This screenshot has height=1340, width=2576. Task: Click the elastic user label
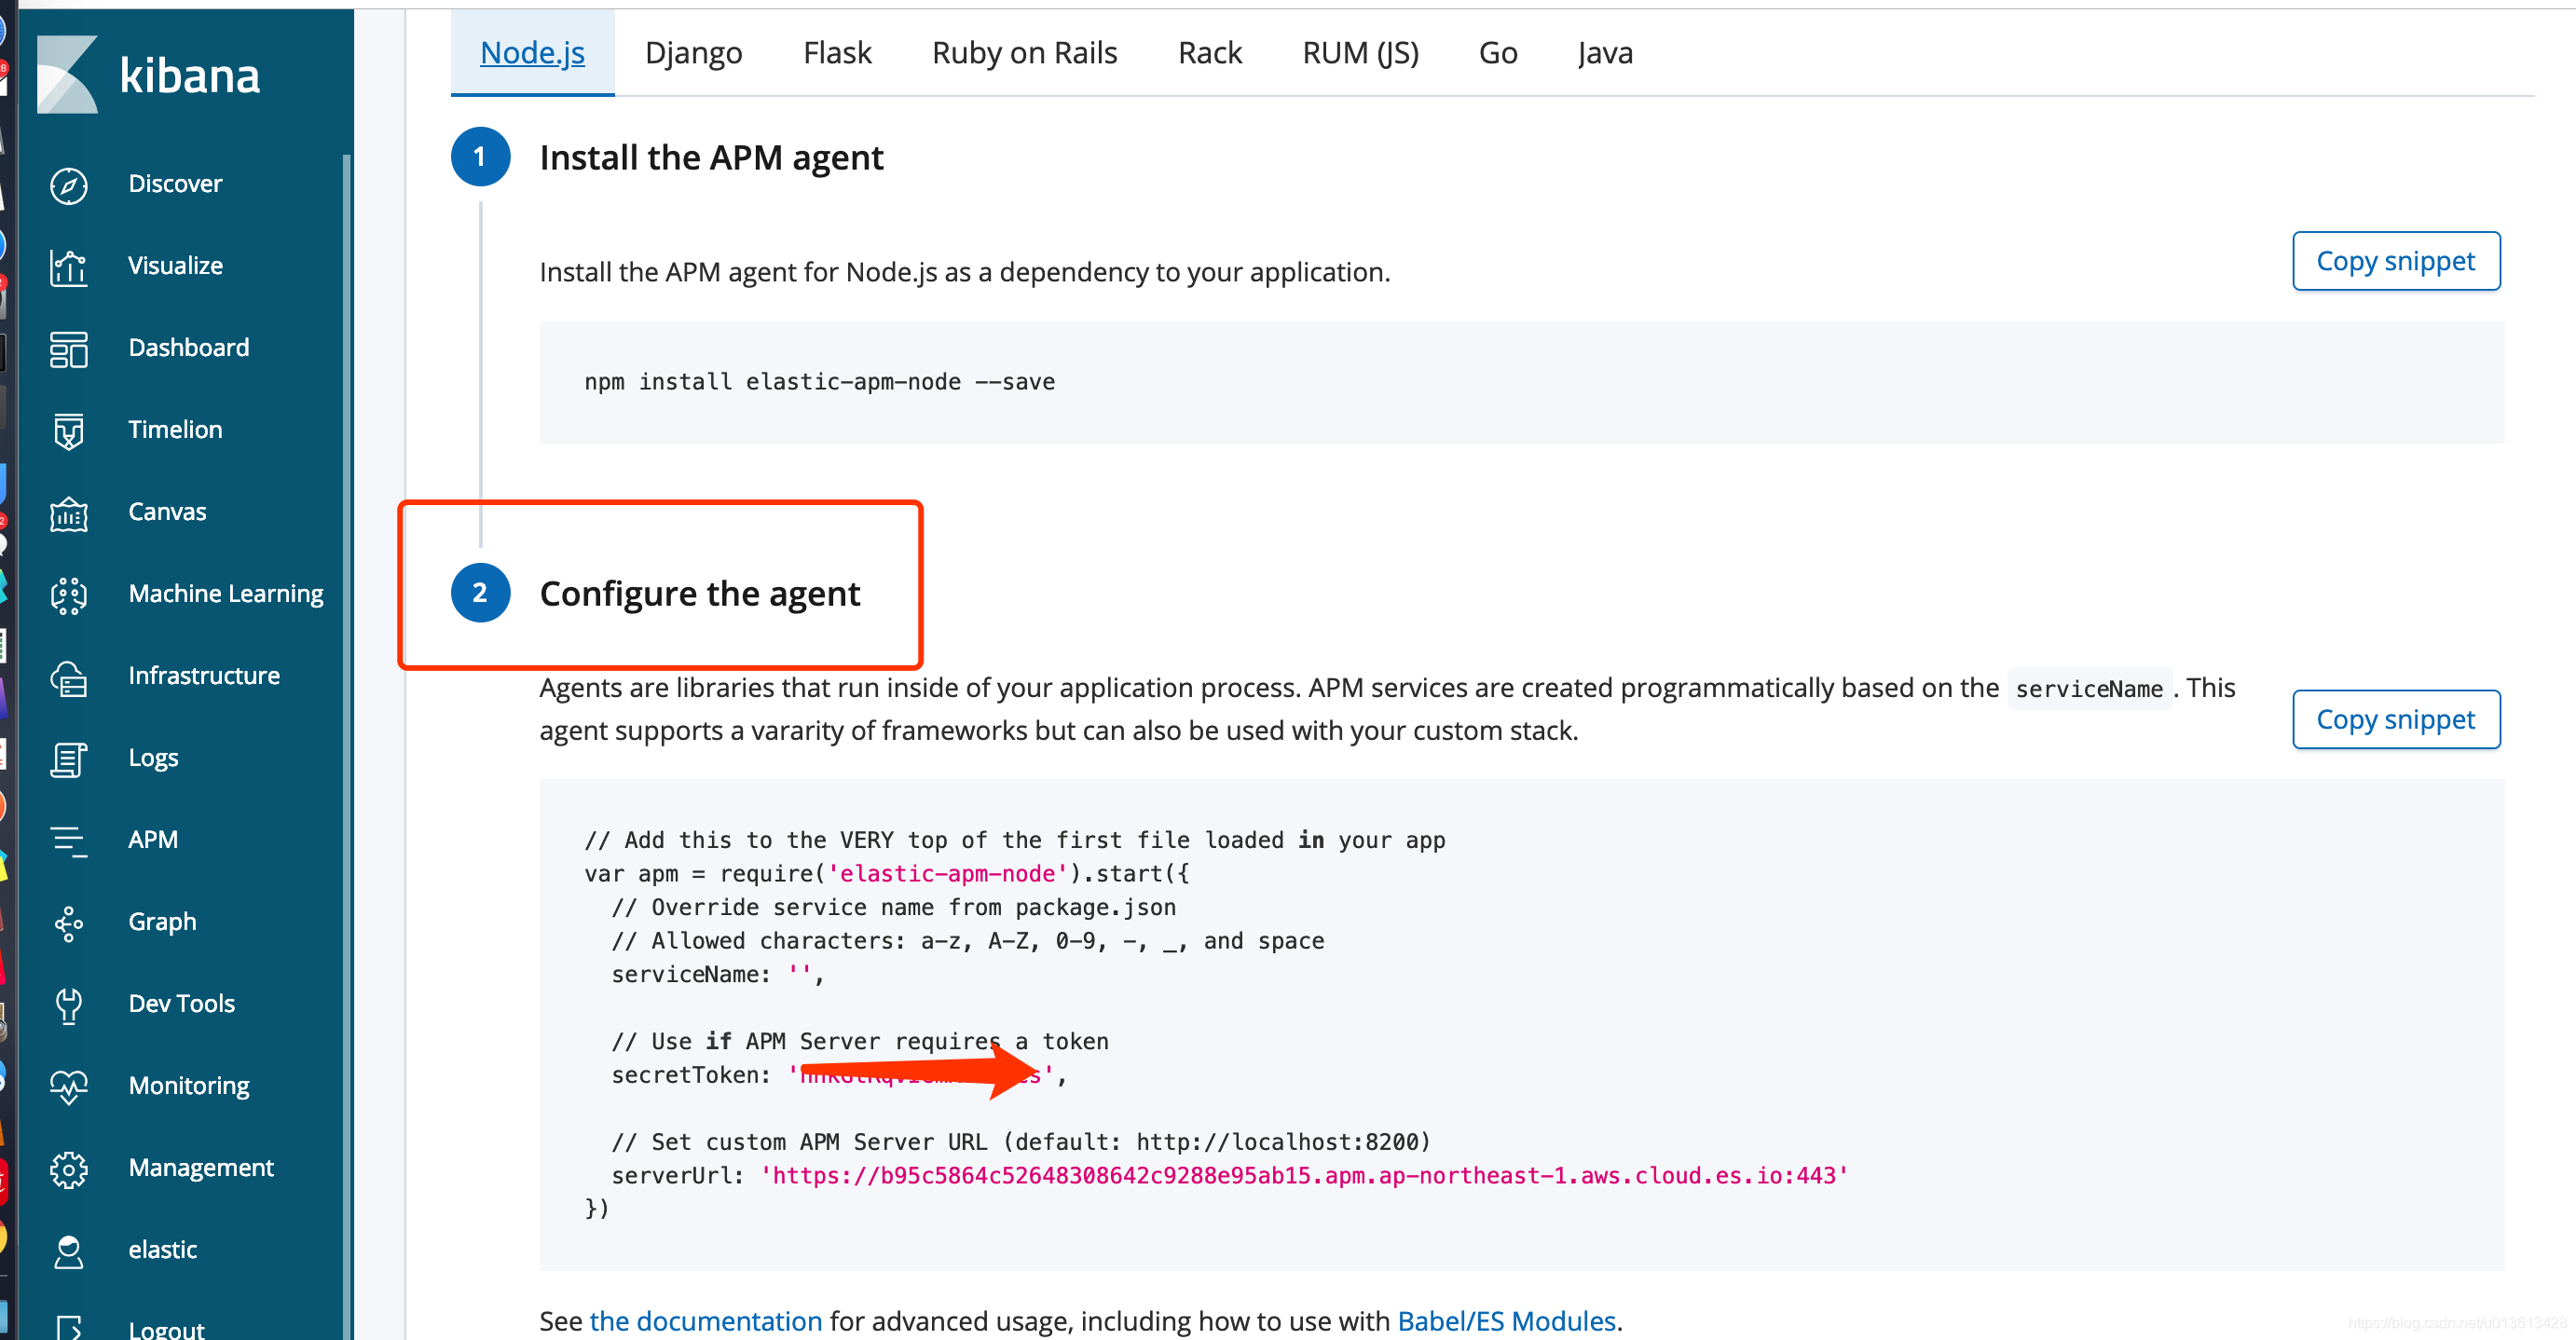click(x=162, y=1250)
